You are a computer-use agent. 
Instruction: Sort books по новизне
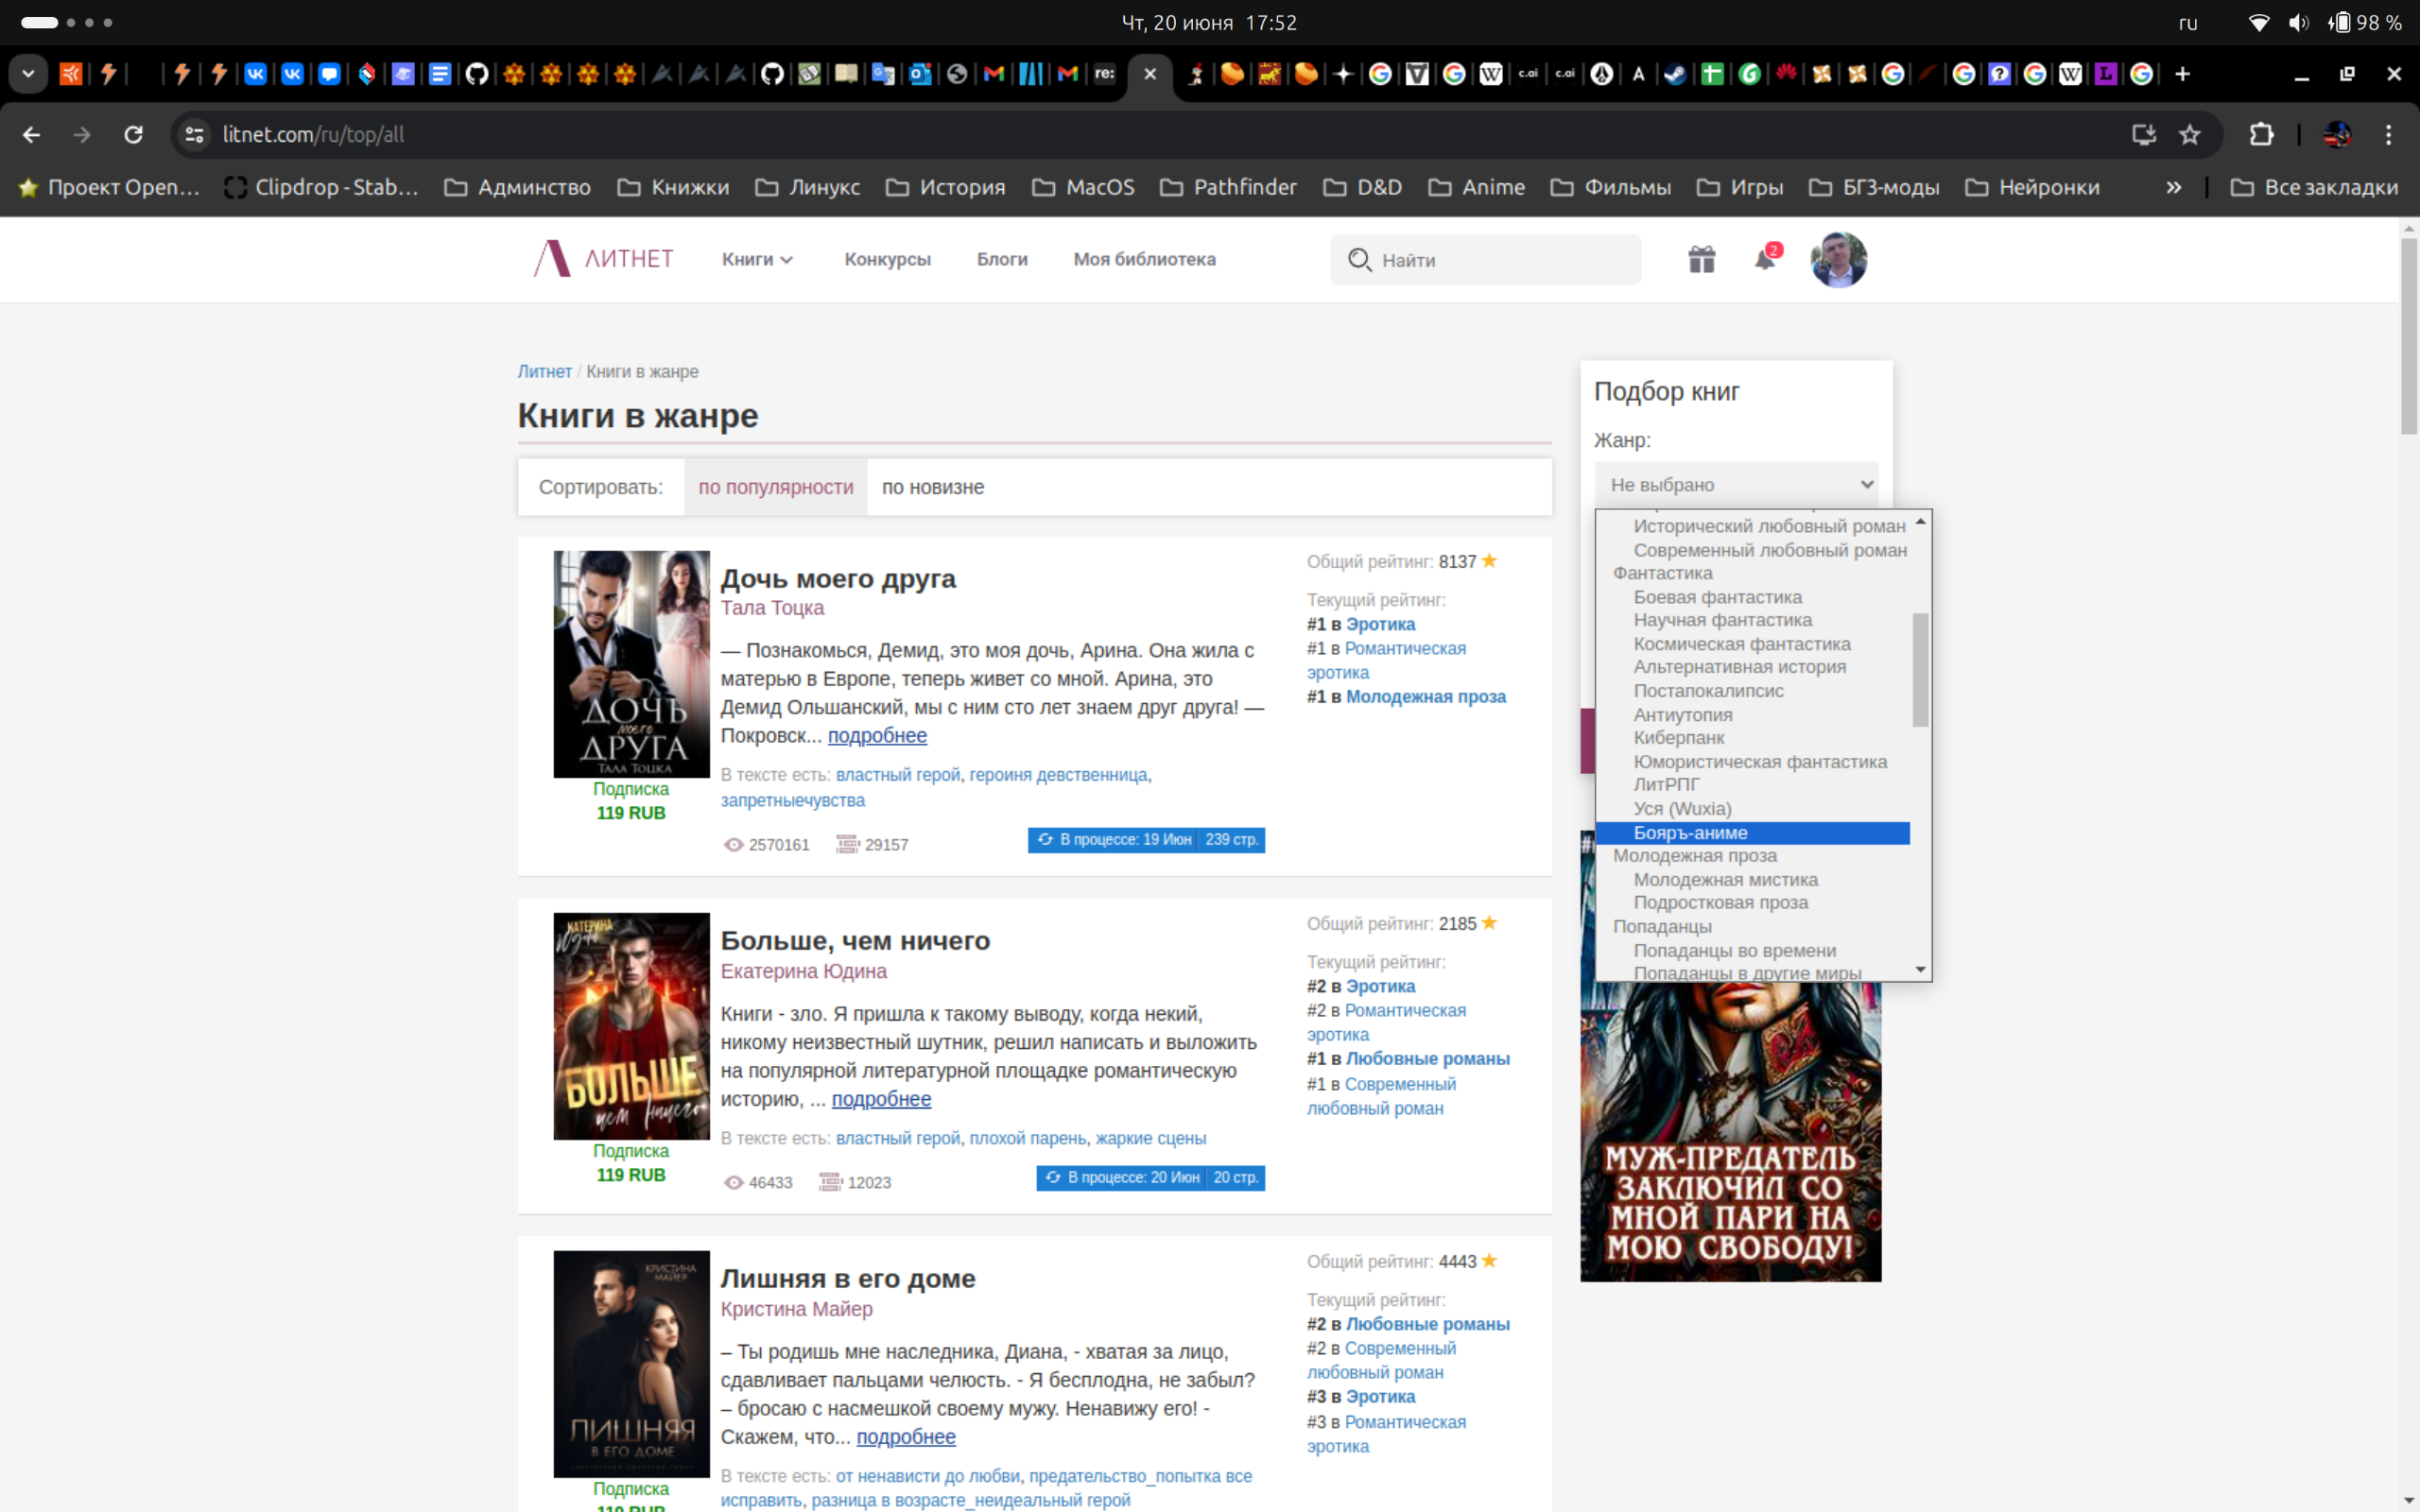tap(933, 487)
